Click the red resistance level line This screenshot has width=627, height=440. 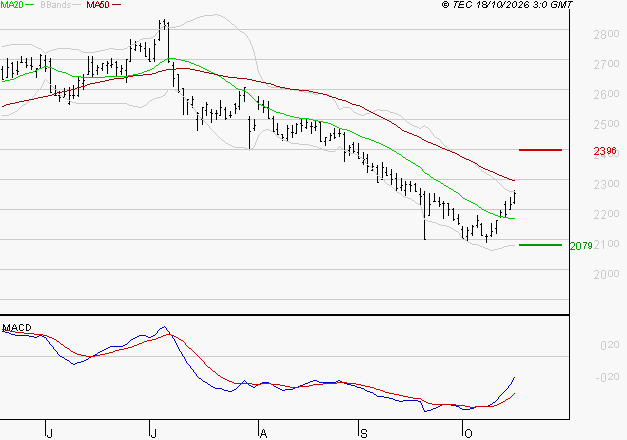point(540,150)
